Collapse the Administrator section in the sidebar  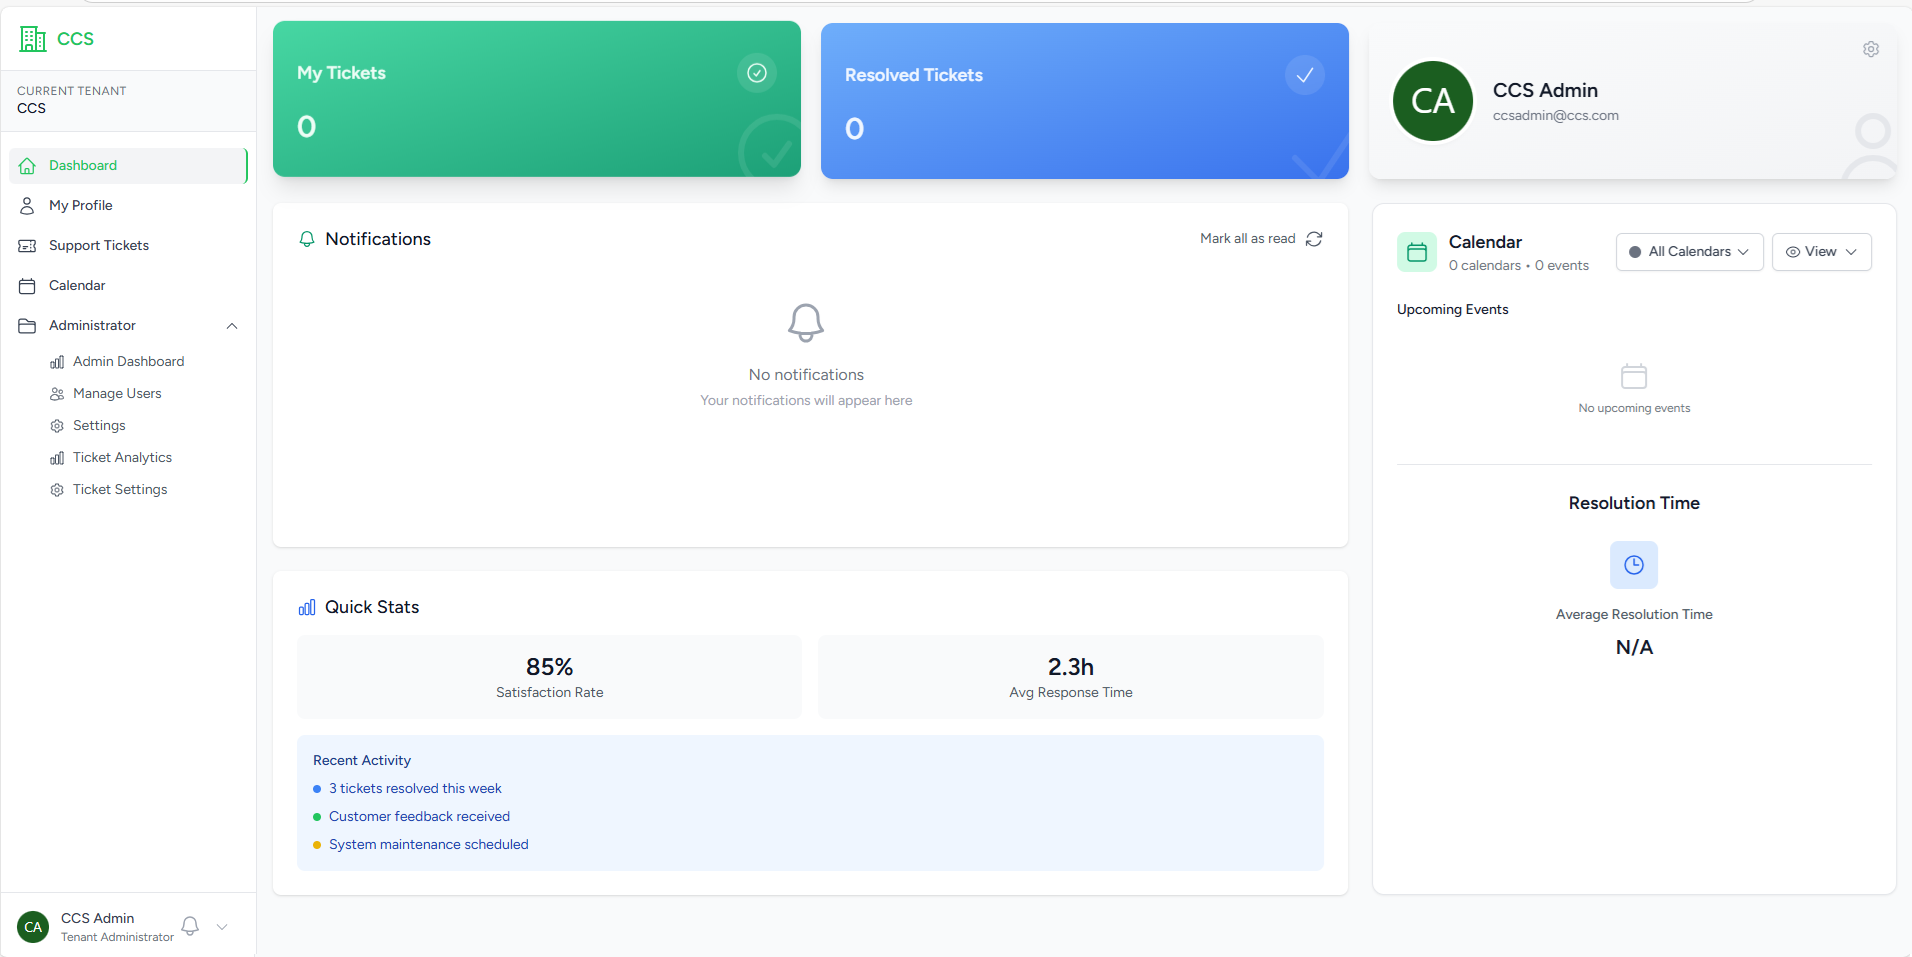[x=231, y=325]
